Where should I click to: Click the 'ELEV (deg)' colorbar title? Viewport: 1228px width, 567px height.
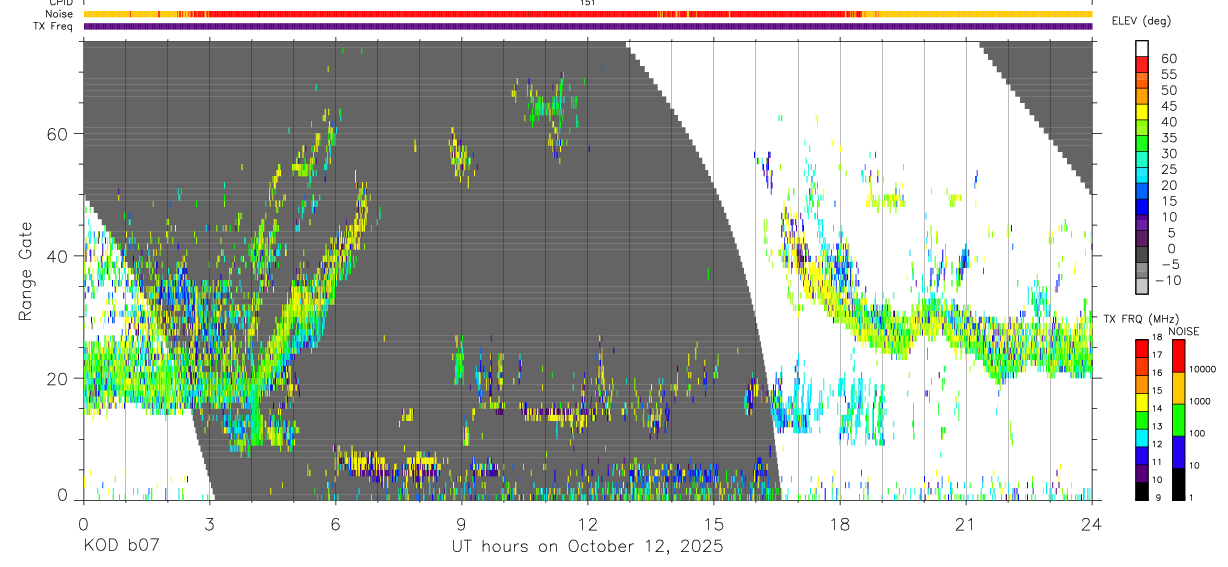pyautogui.click(x=1143, y=20)
